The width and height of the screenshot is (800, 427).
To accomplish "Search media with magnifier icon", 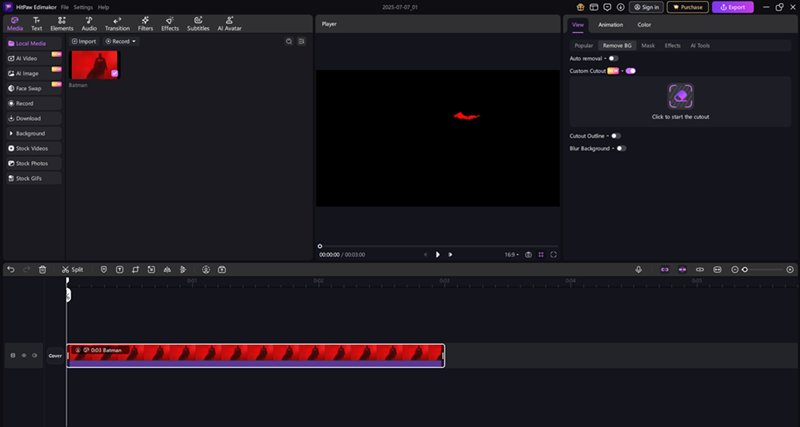I will [289, 41].
